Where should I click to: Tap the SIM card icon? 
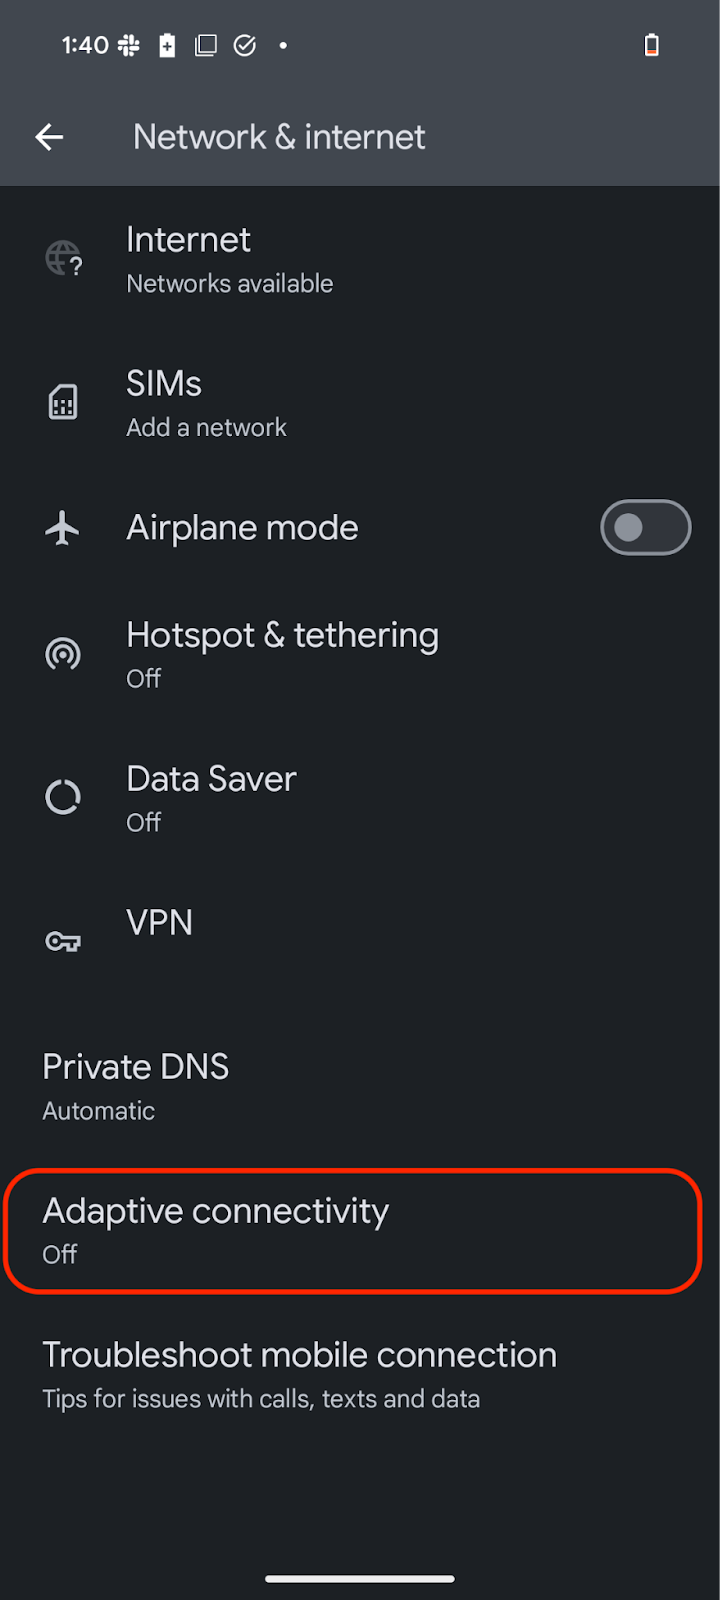click(63, 402)
